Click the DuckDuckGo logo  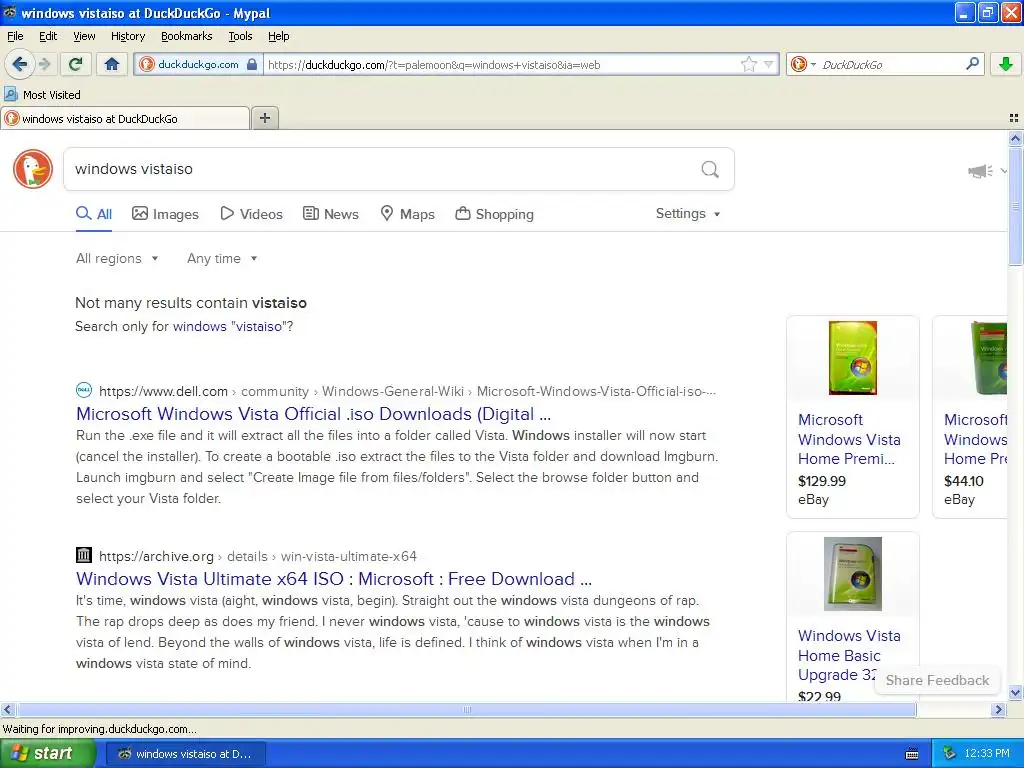pyautogui.click(x=33, y=169)
